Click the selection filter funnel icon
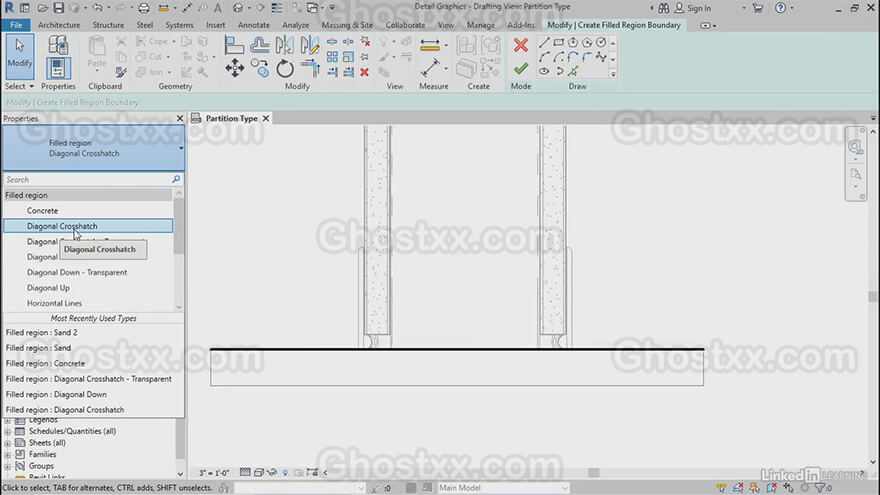This screenshot has height=495, width=880. pyautogui.click(x=820, y=488)
